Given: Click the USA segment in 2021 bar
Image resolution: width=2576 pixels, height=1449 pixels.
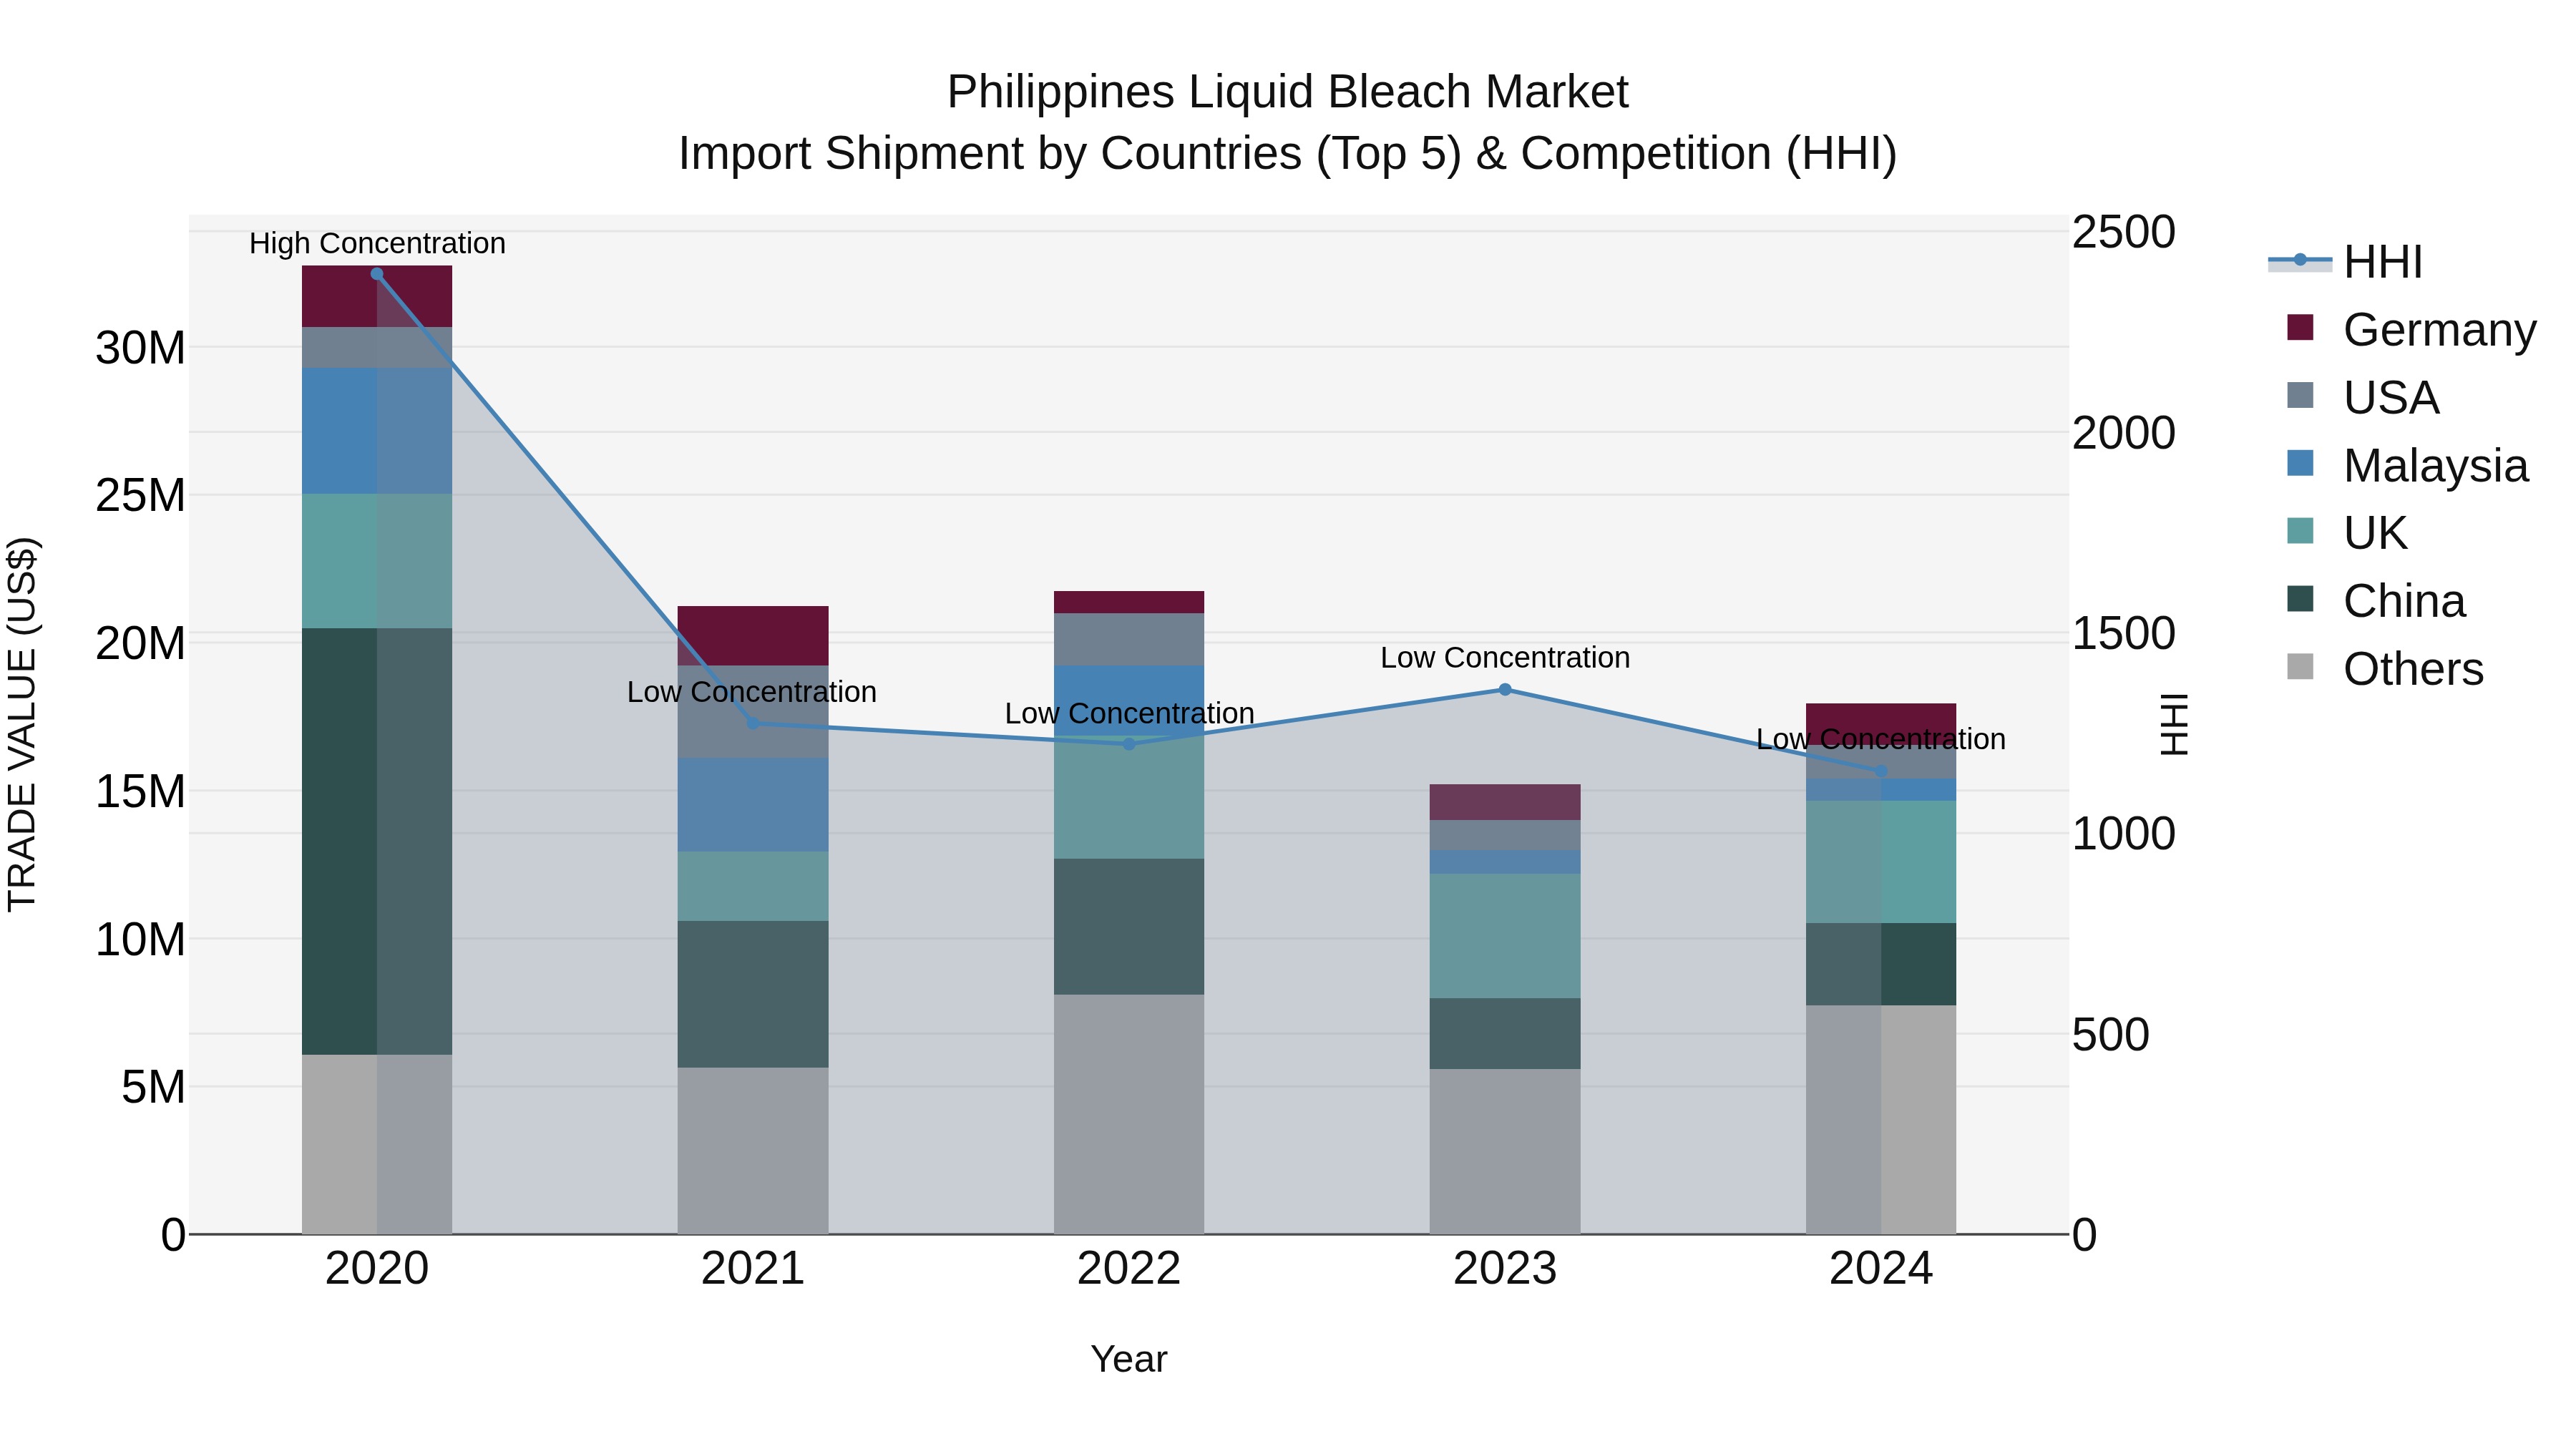Looking at the screenshot, I should point(753,712).
